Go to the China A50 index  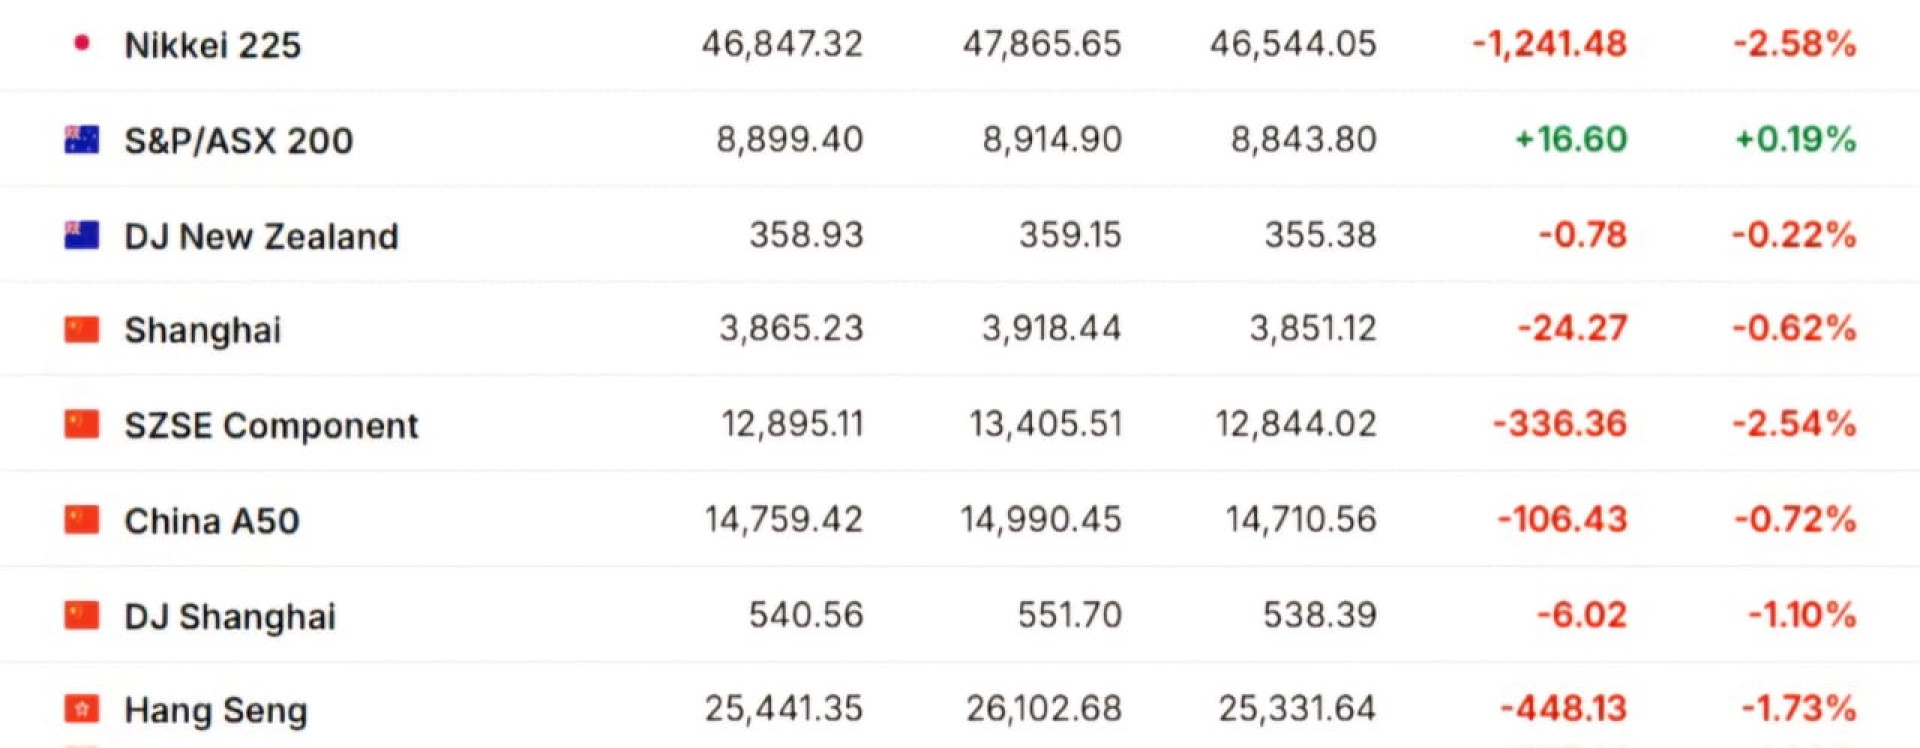pos(211,521)
